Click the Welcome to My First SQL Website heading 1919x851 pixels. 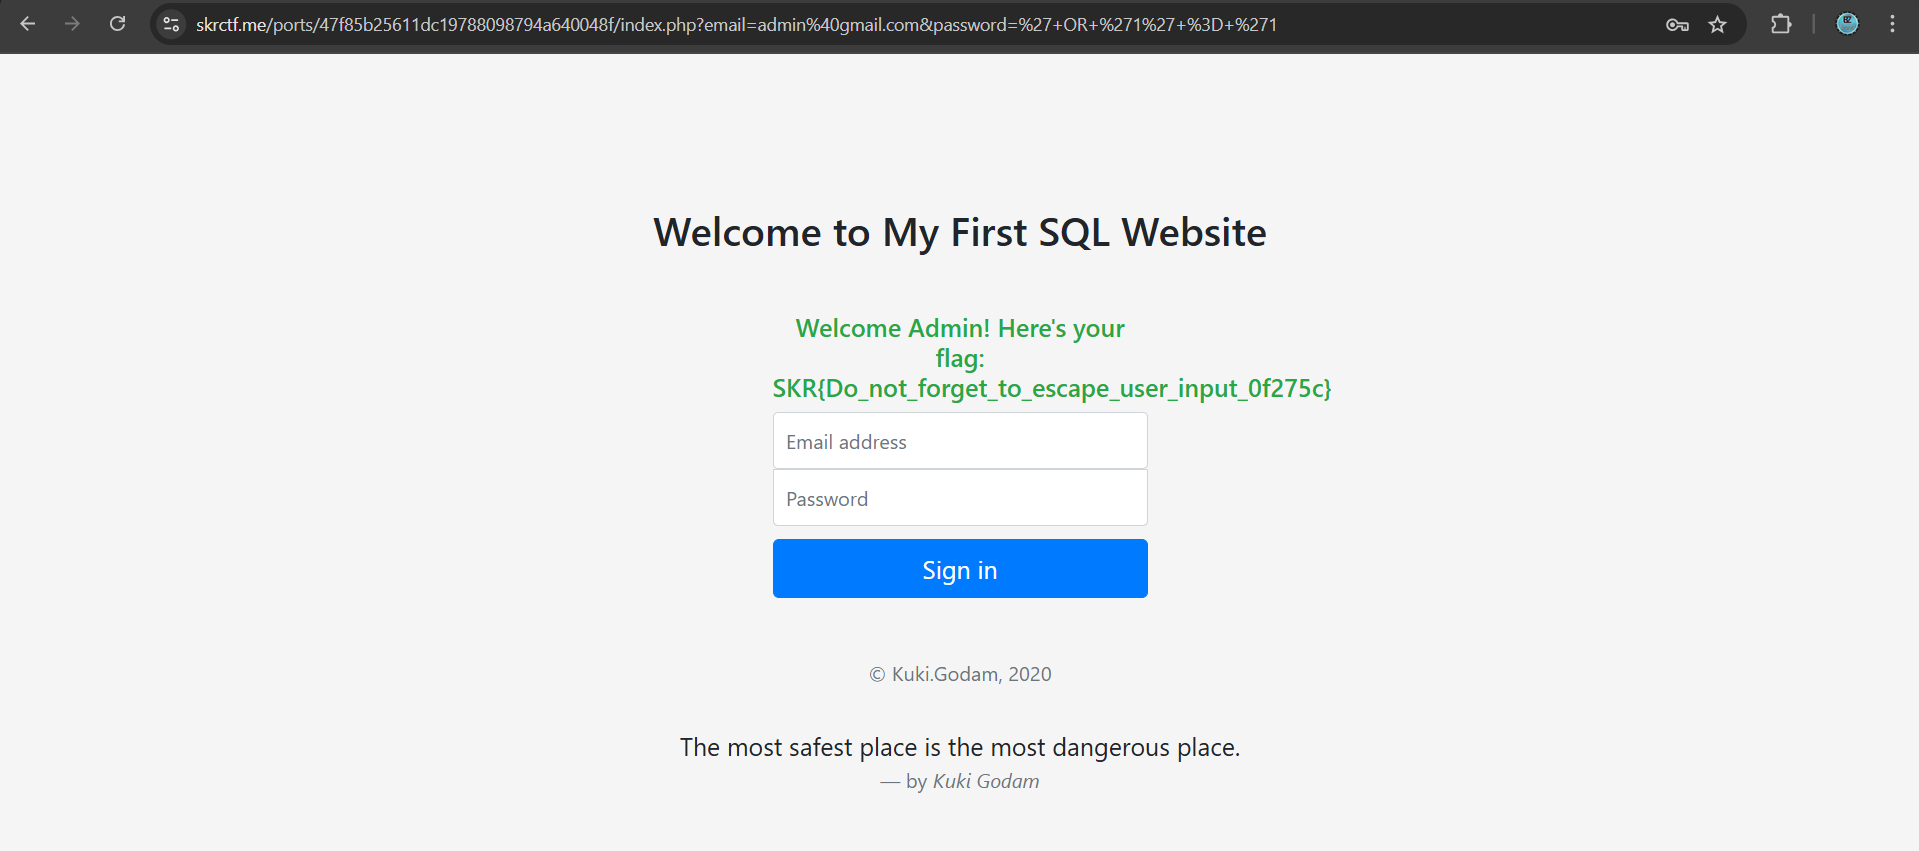[x=960, y=232]
